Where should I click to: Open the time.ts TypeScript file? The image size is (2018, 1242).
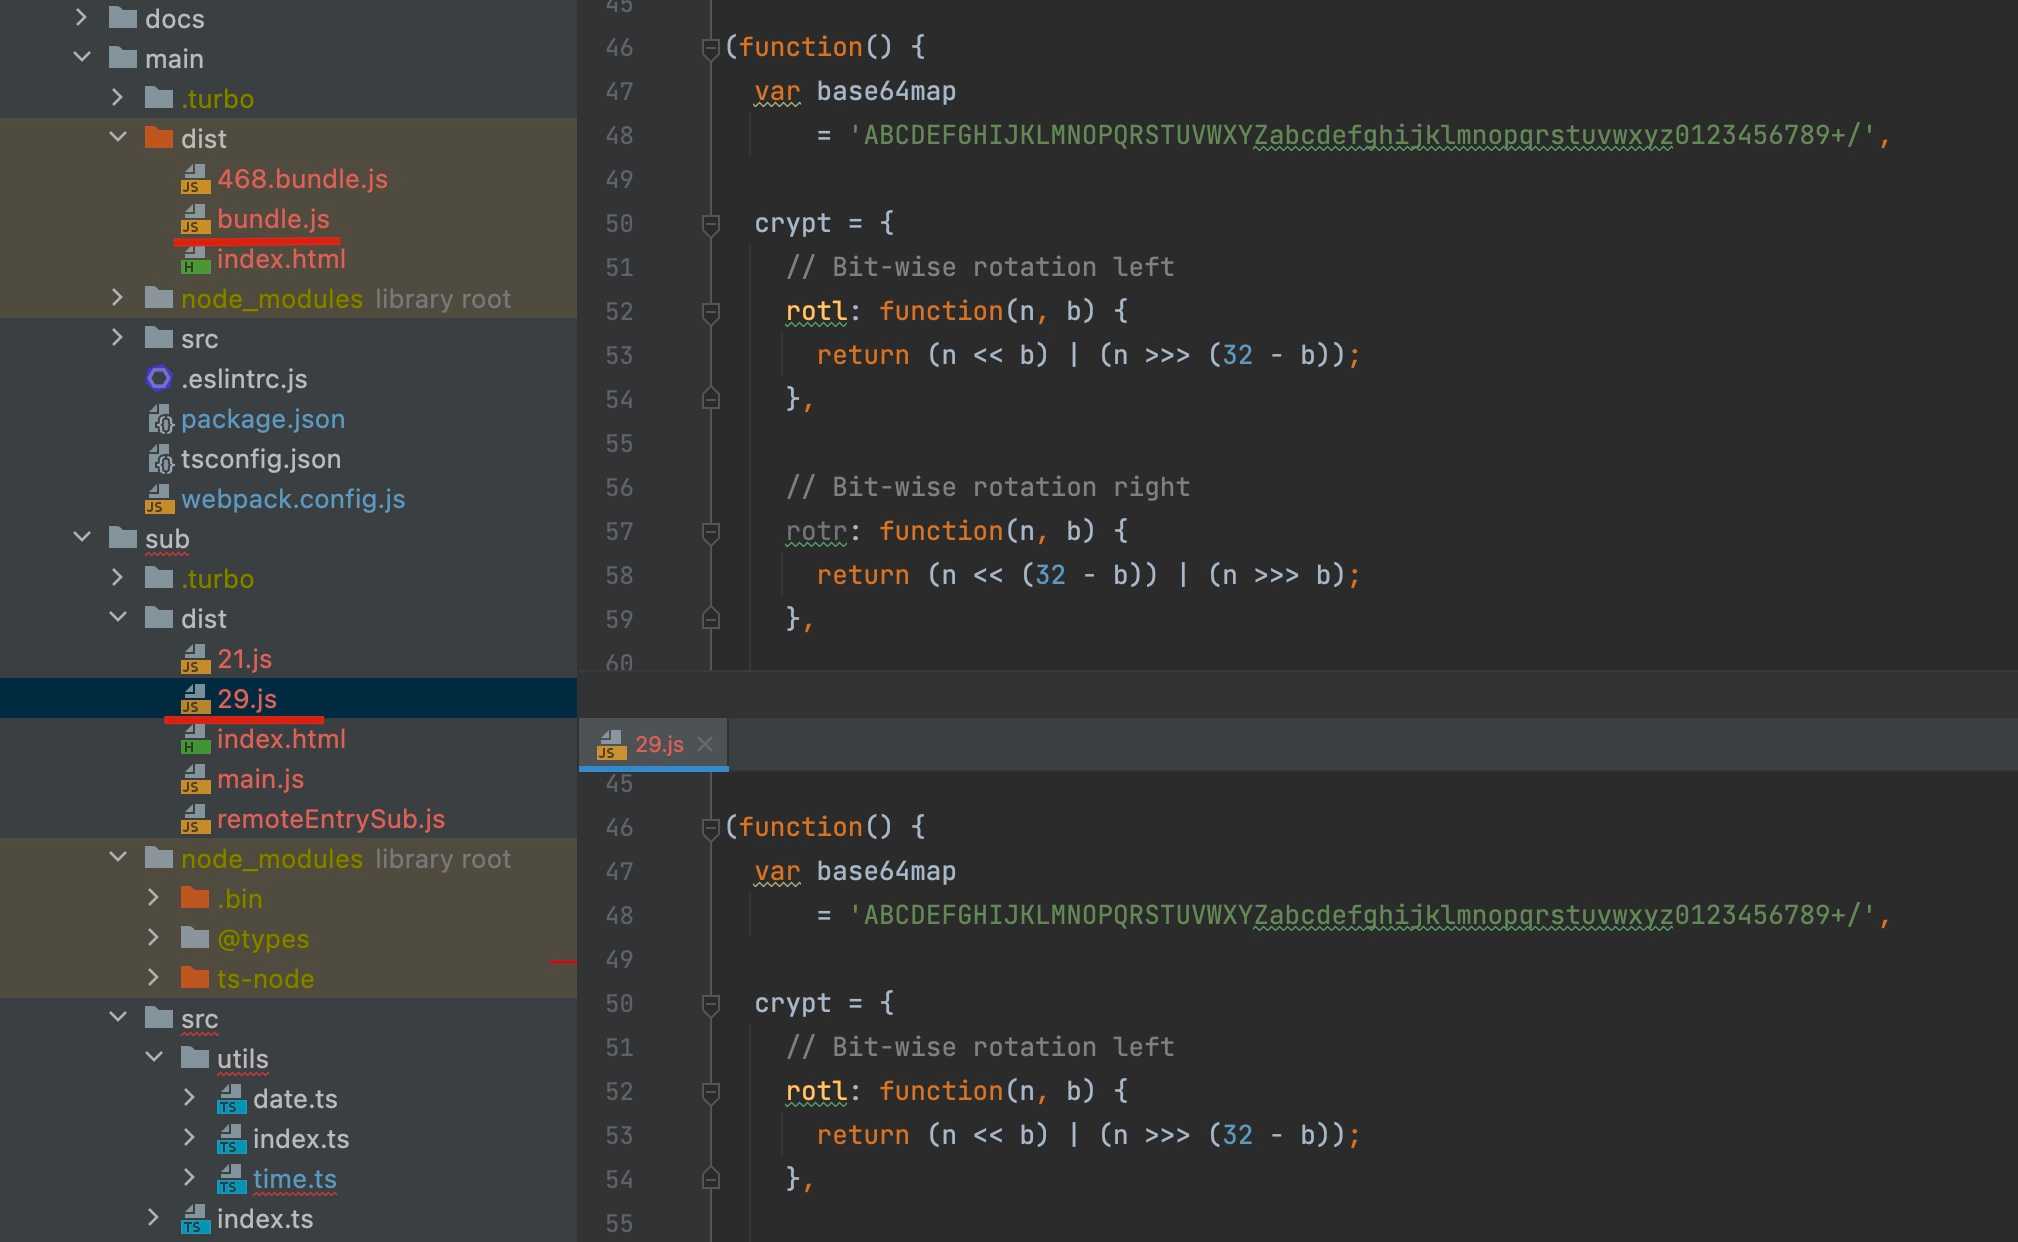click(294, 1179)
